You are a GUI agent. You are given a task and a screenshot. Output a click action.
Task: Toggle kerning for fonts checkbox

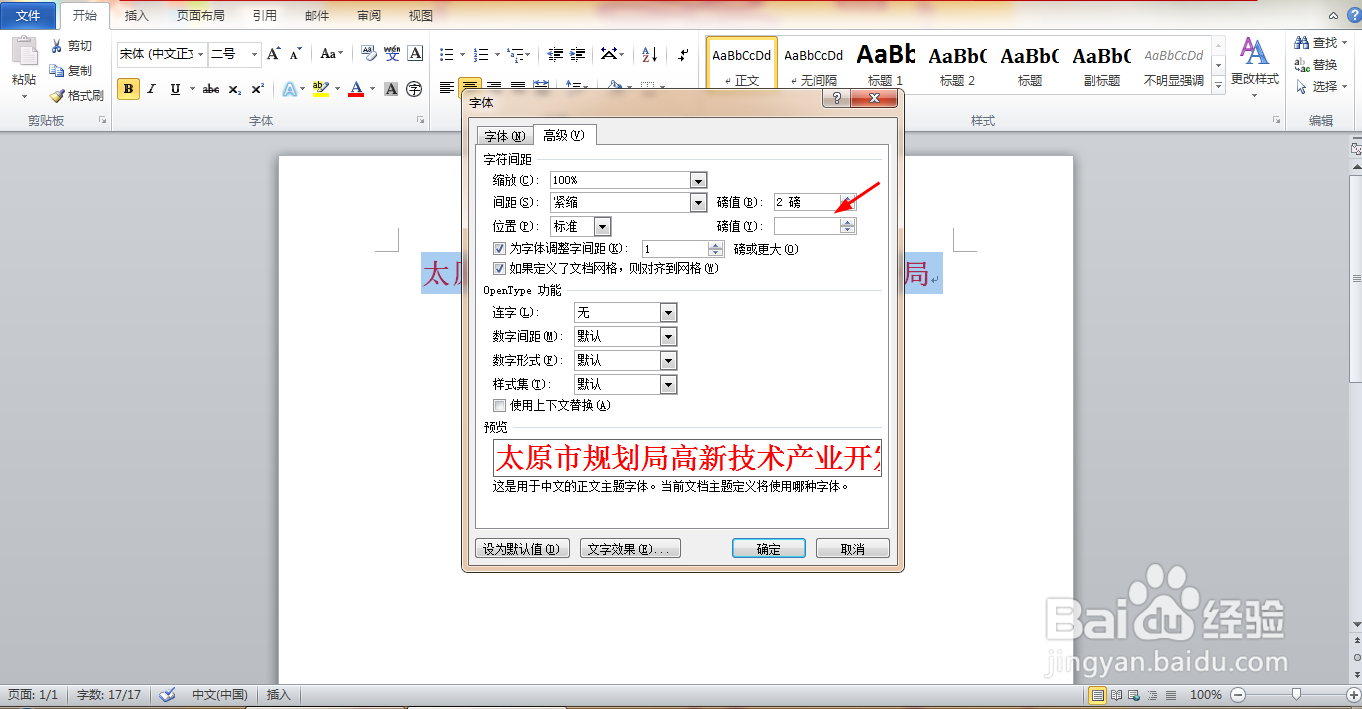pyautogui.click(x=500, y=248)
